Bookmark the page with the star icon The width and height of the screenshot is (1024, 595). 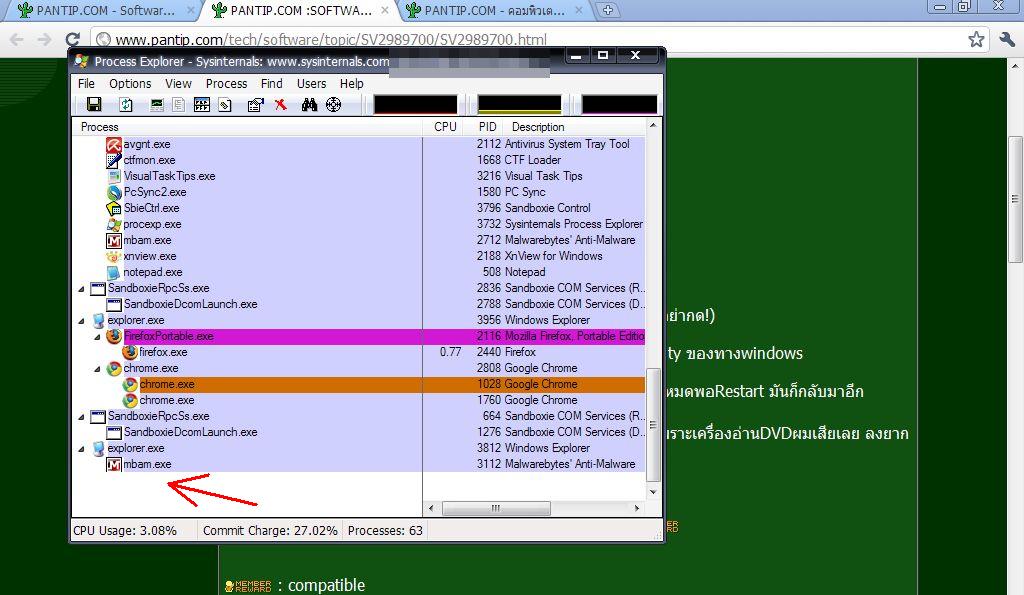tap(976, 39)
